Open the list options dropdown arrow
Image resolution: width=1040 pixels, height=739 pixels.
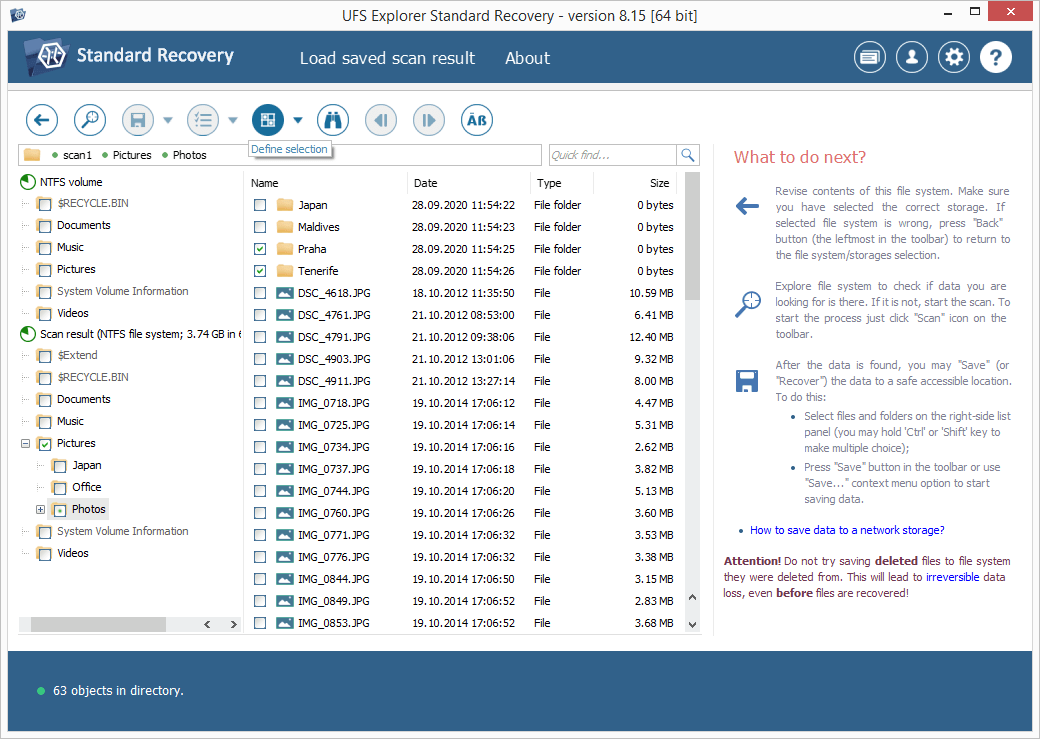233,120
